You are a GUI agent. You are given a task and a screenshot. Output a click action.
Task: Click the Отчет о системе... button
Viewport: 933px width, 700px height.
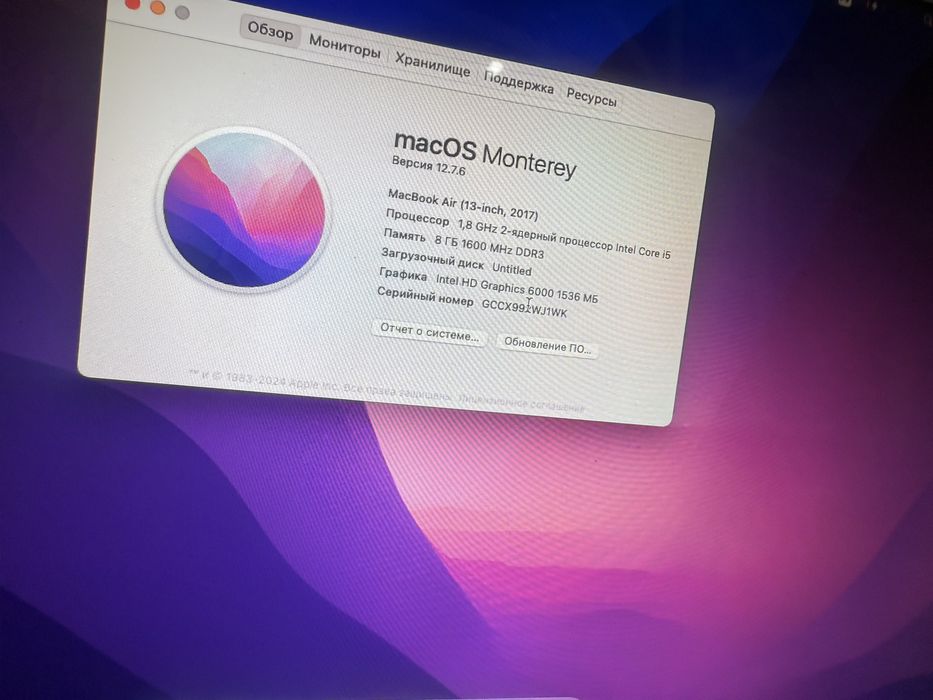(x=430, y=332)
